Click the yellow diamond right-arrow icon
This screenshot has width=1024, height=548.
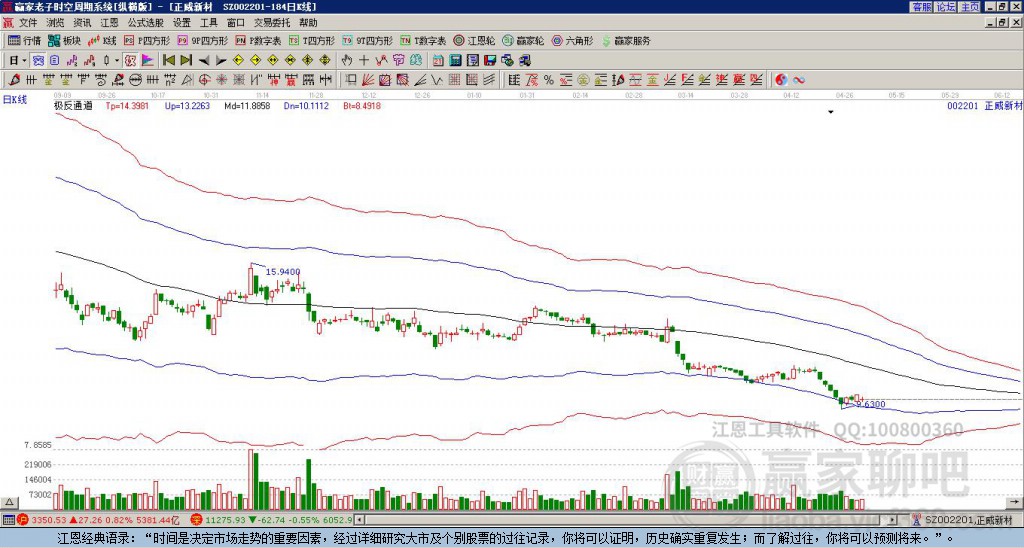pos(255,60)
